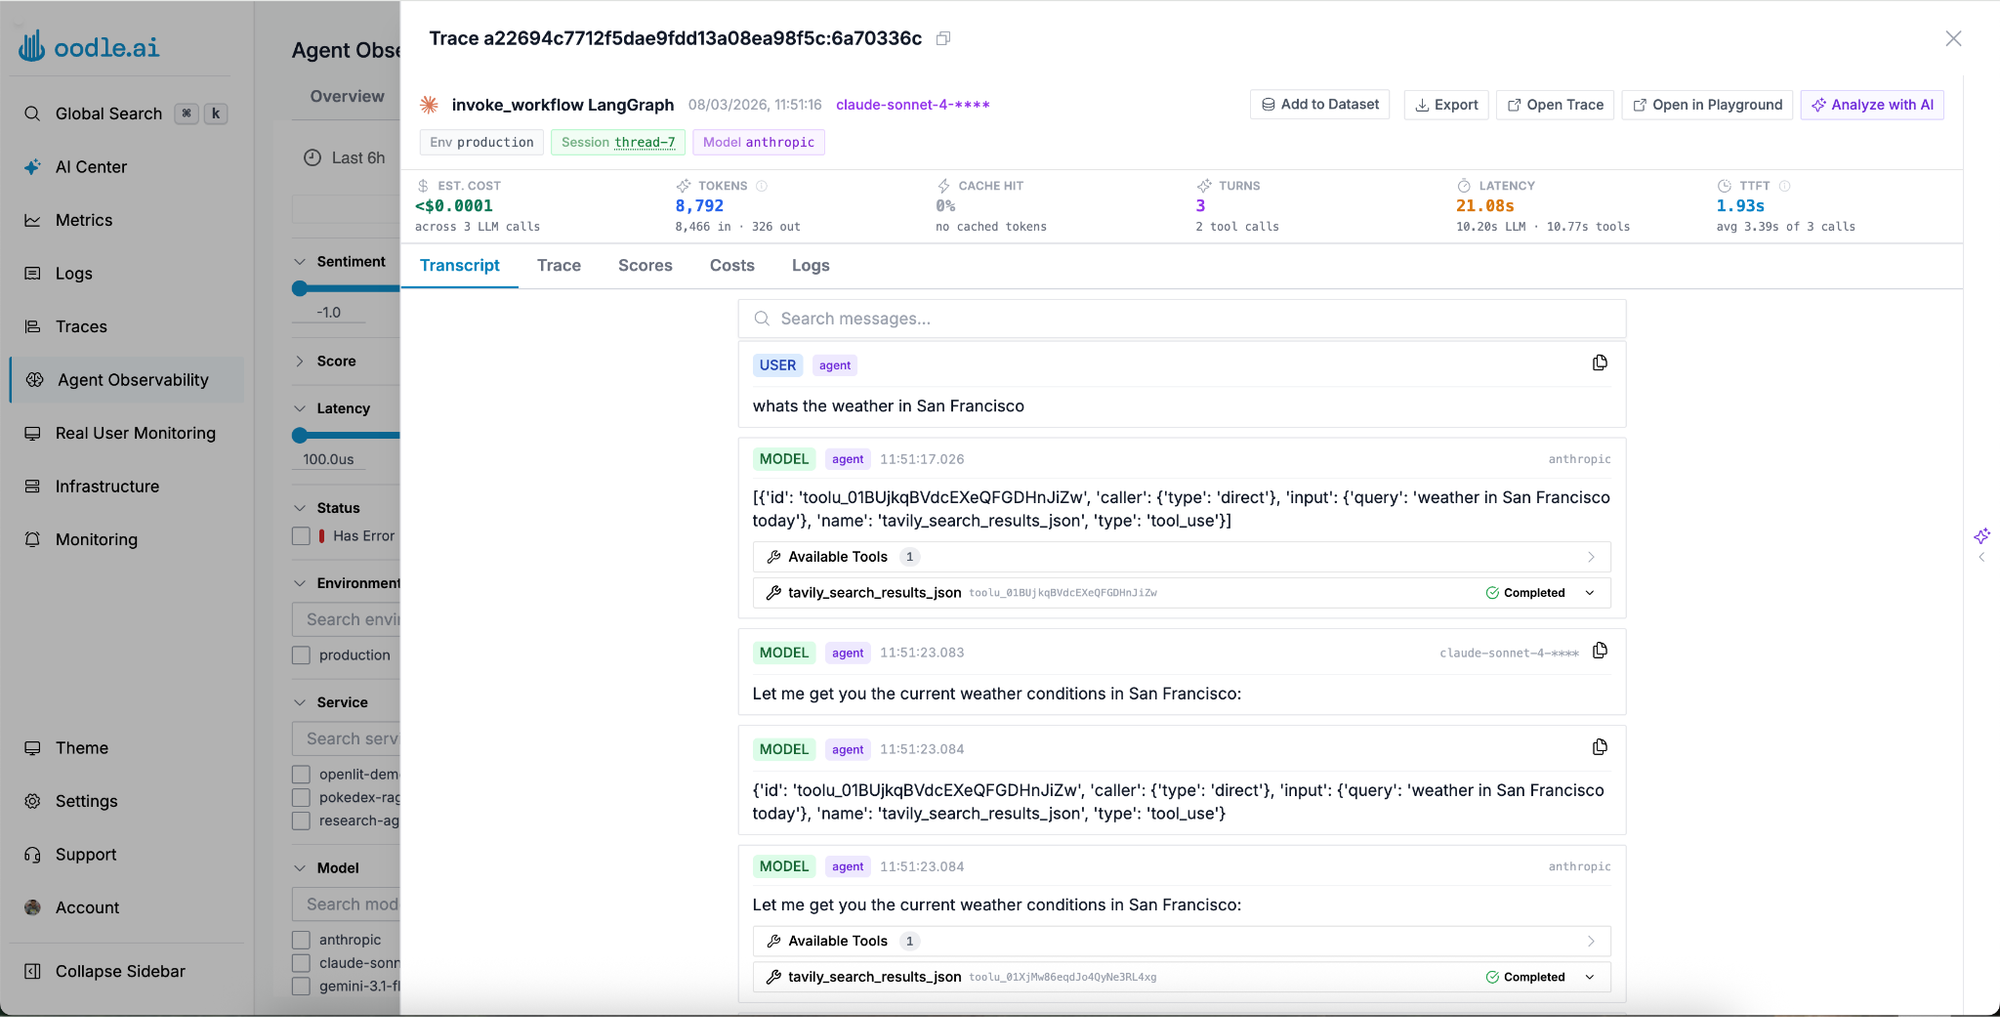
Task: Expand the Score filter section
Action: click(299, 361)
